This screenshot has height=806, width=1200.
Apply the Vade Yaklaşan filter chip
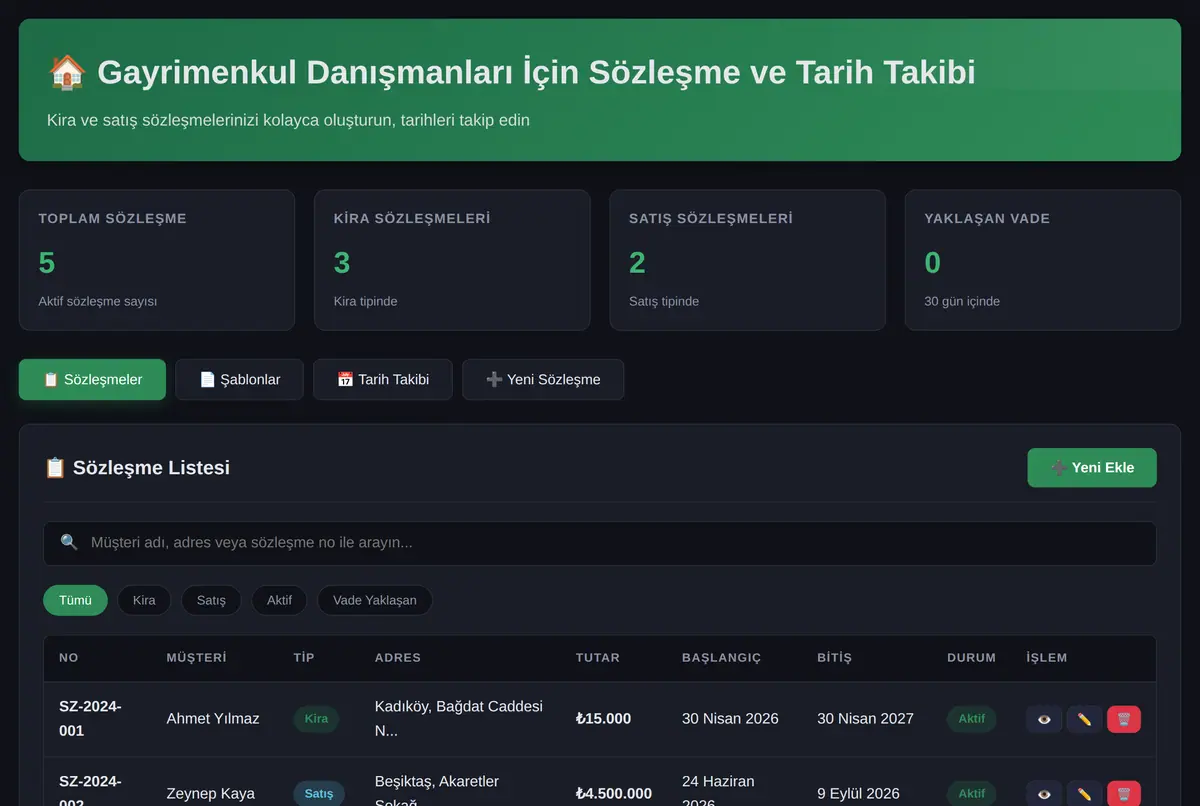coord(374,600)
